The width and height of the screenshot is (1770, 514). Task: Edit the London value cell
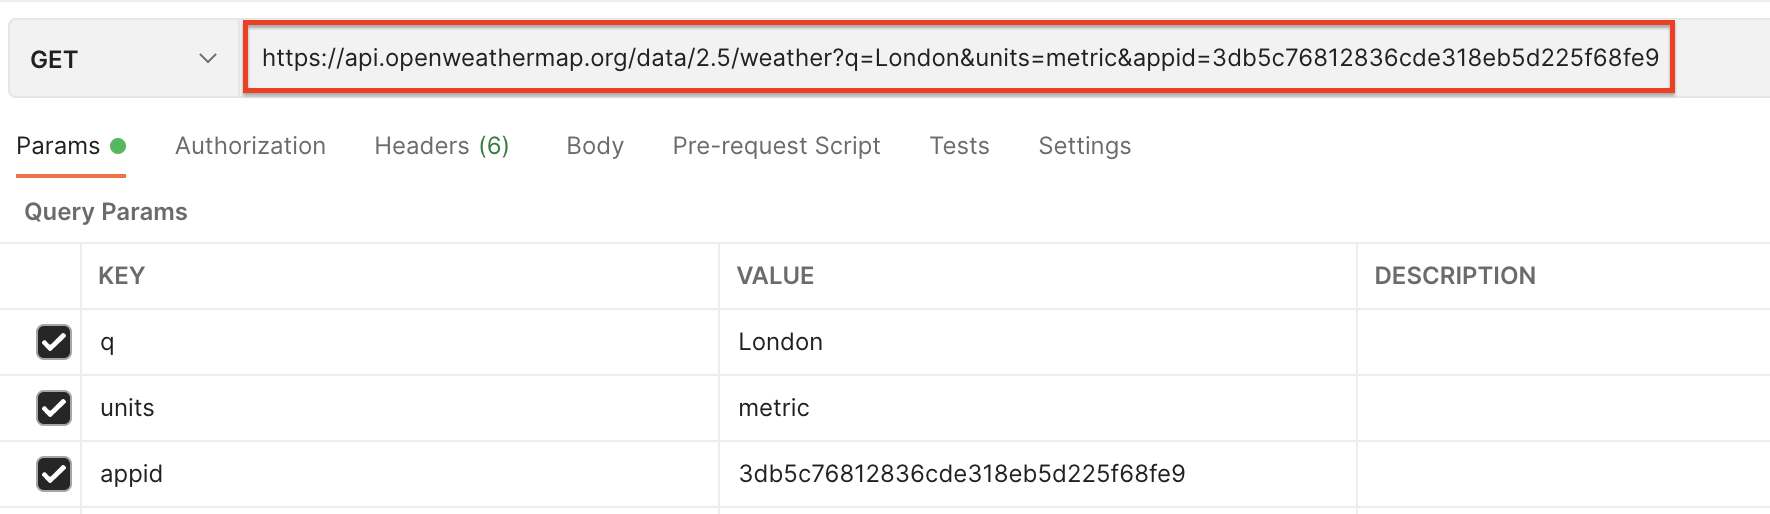[x=1037, y=342]
